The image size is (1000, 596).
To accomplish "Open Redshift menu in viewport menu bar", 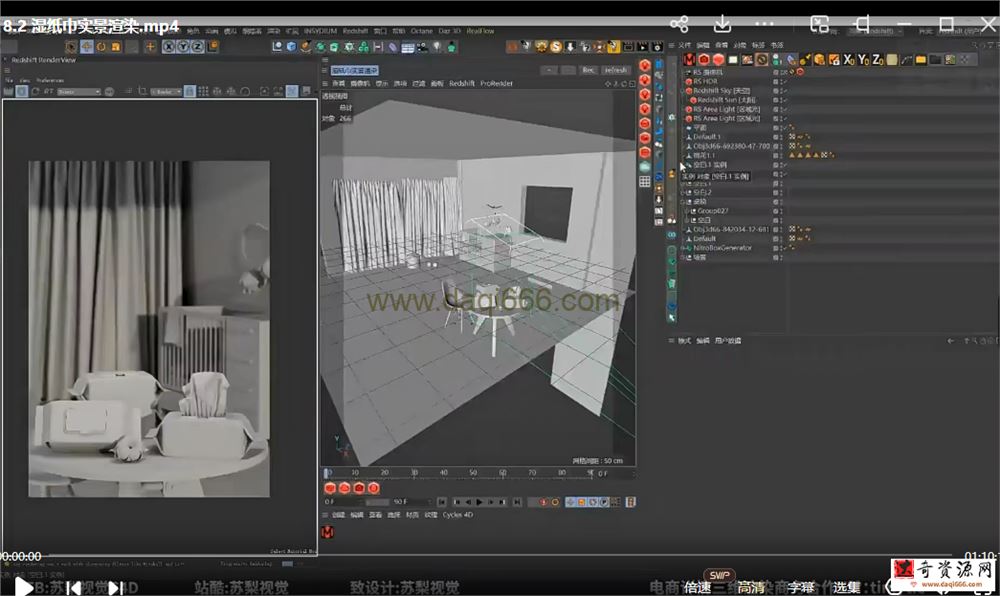I will (x=462, y=84).
